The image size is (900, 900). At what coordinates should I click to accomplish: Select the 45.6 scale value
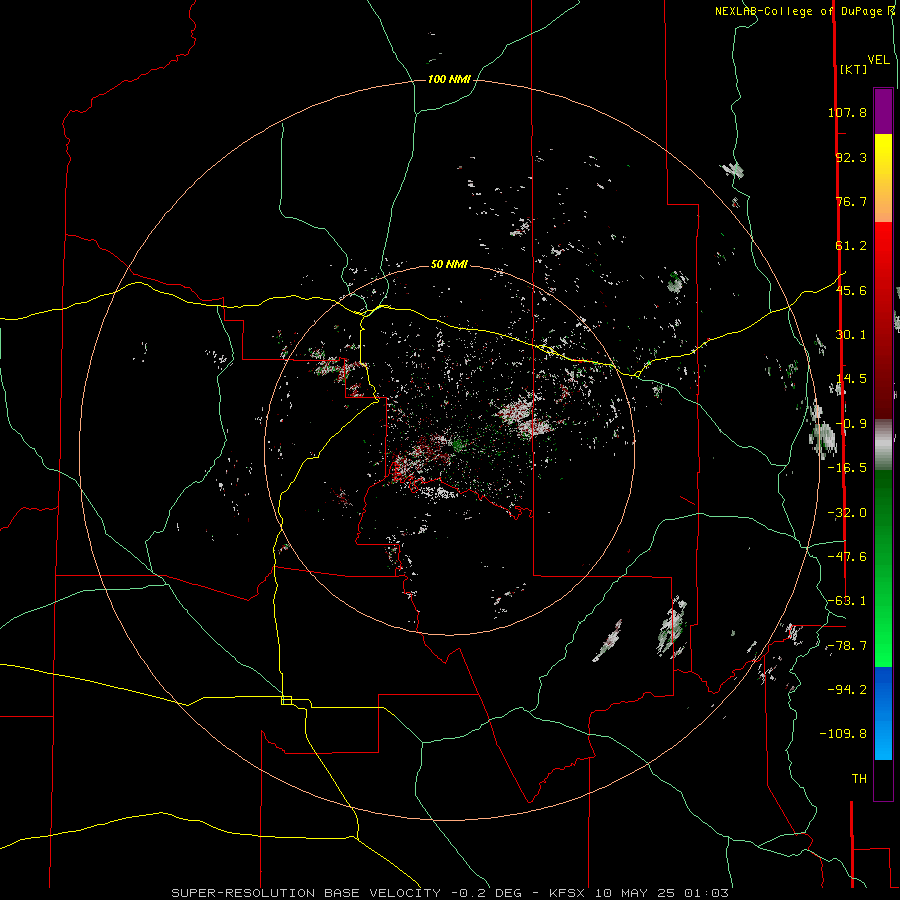851,290
